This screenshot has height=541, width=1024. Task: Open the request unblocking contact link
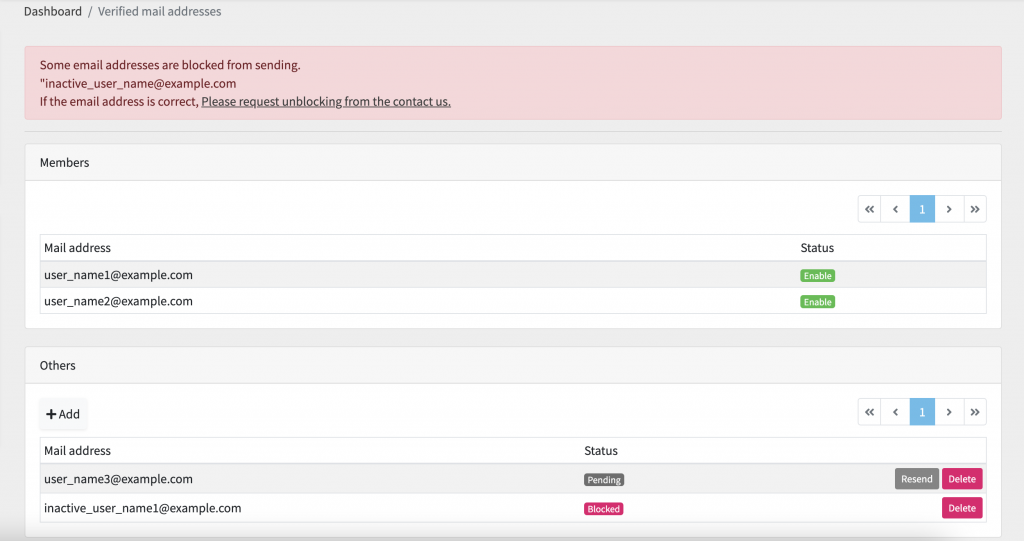pyautogui.click(x=326, y=101)
